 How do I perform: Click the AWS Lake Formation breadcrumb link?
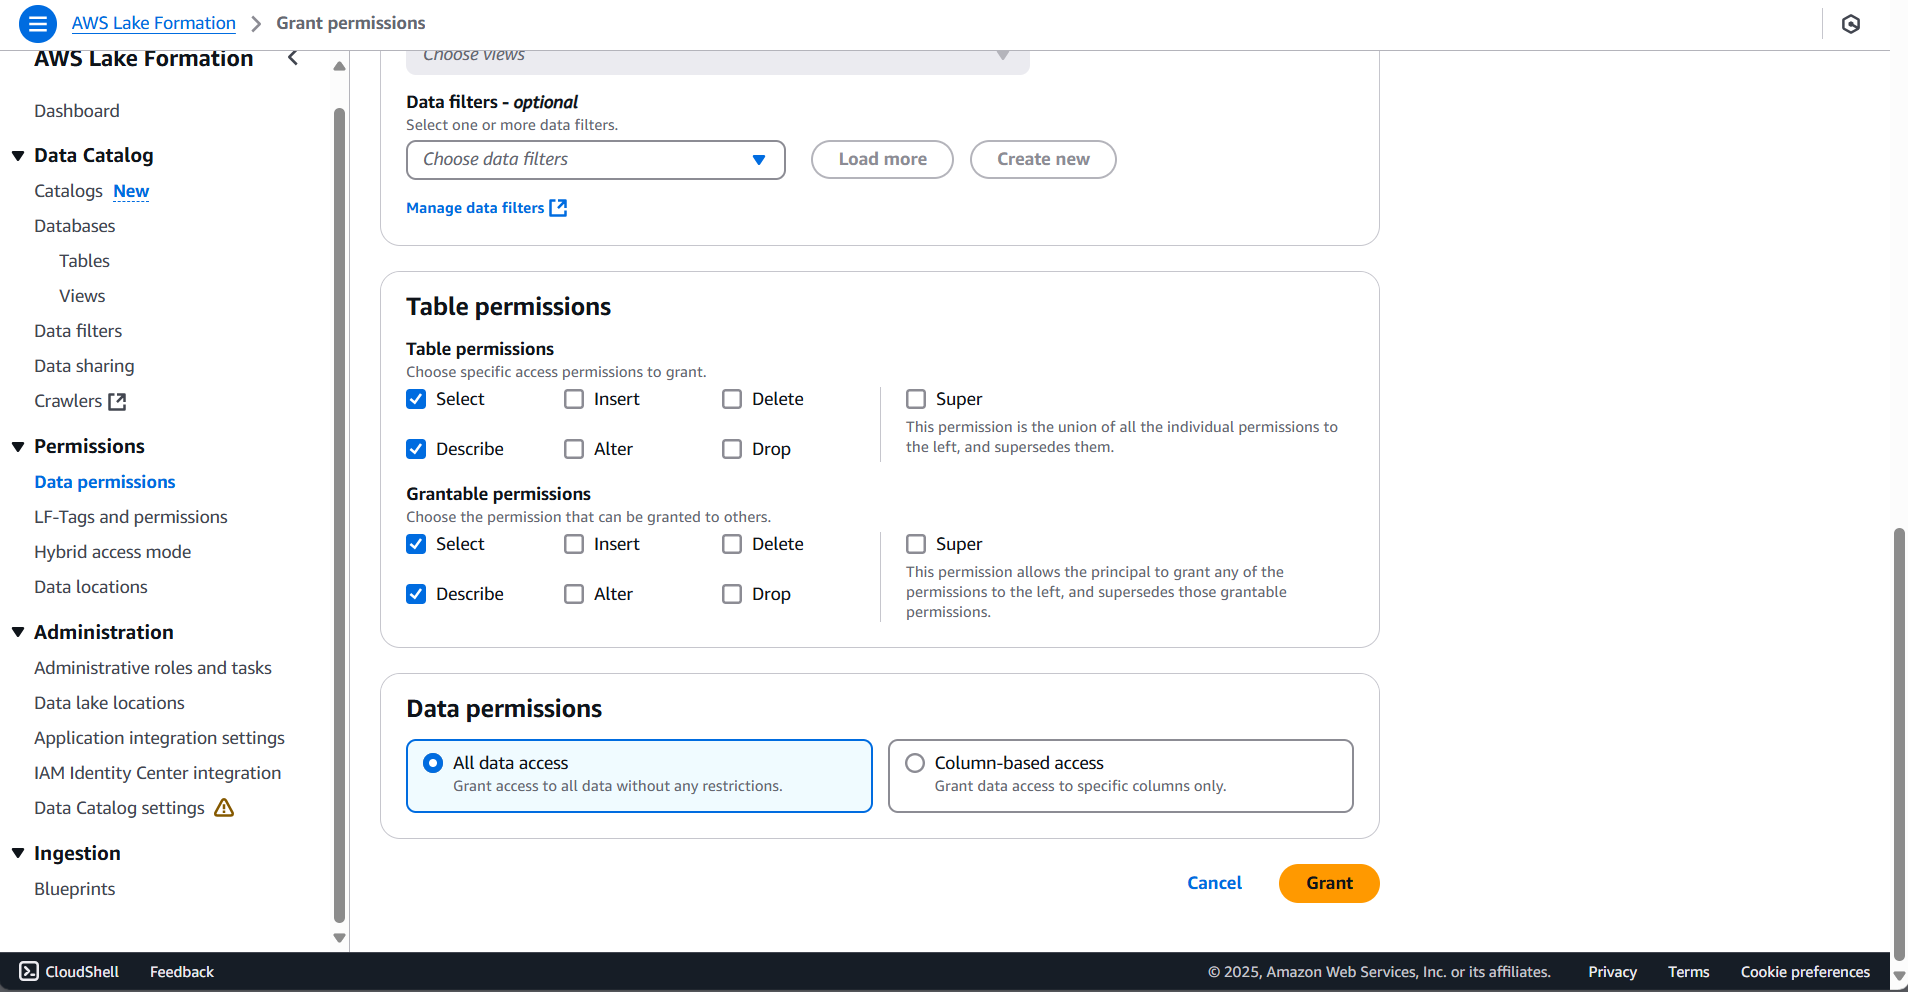[154, 23]
